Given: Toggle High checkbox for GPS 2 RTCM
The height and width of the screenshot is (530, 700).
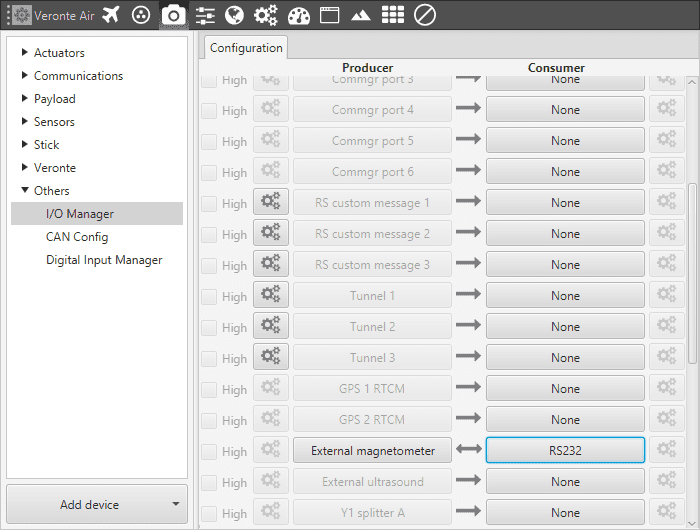Looking at the screenshot, I should click(x=209, y=421).
